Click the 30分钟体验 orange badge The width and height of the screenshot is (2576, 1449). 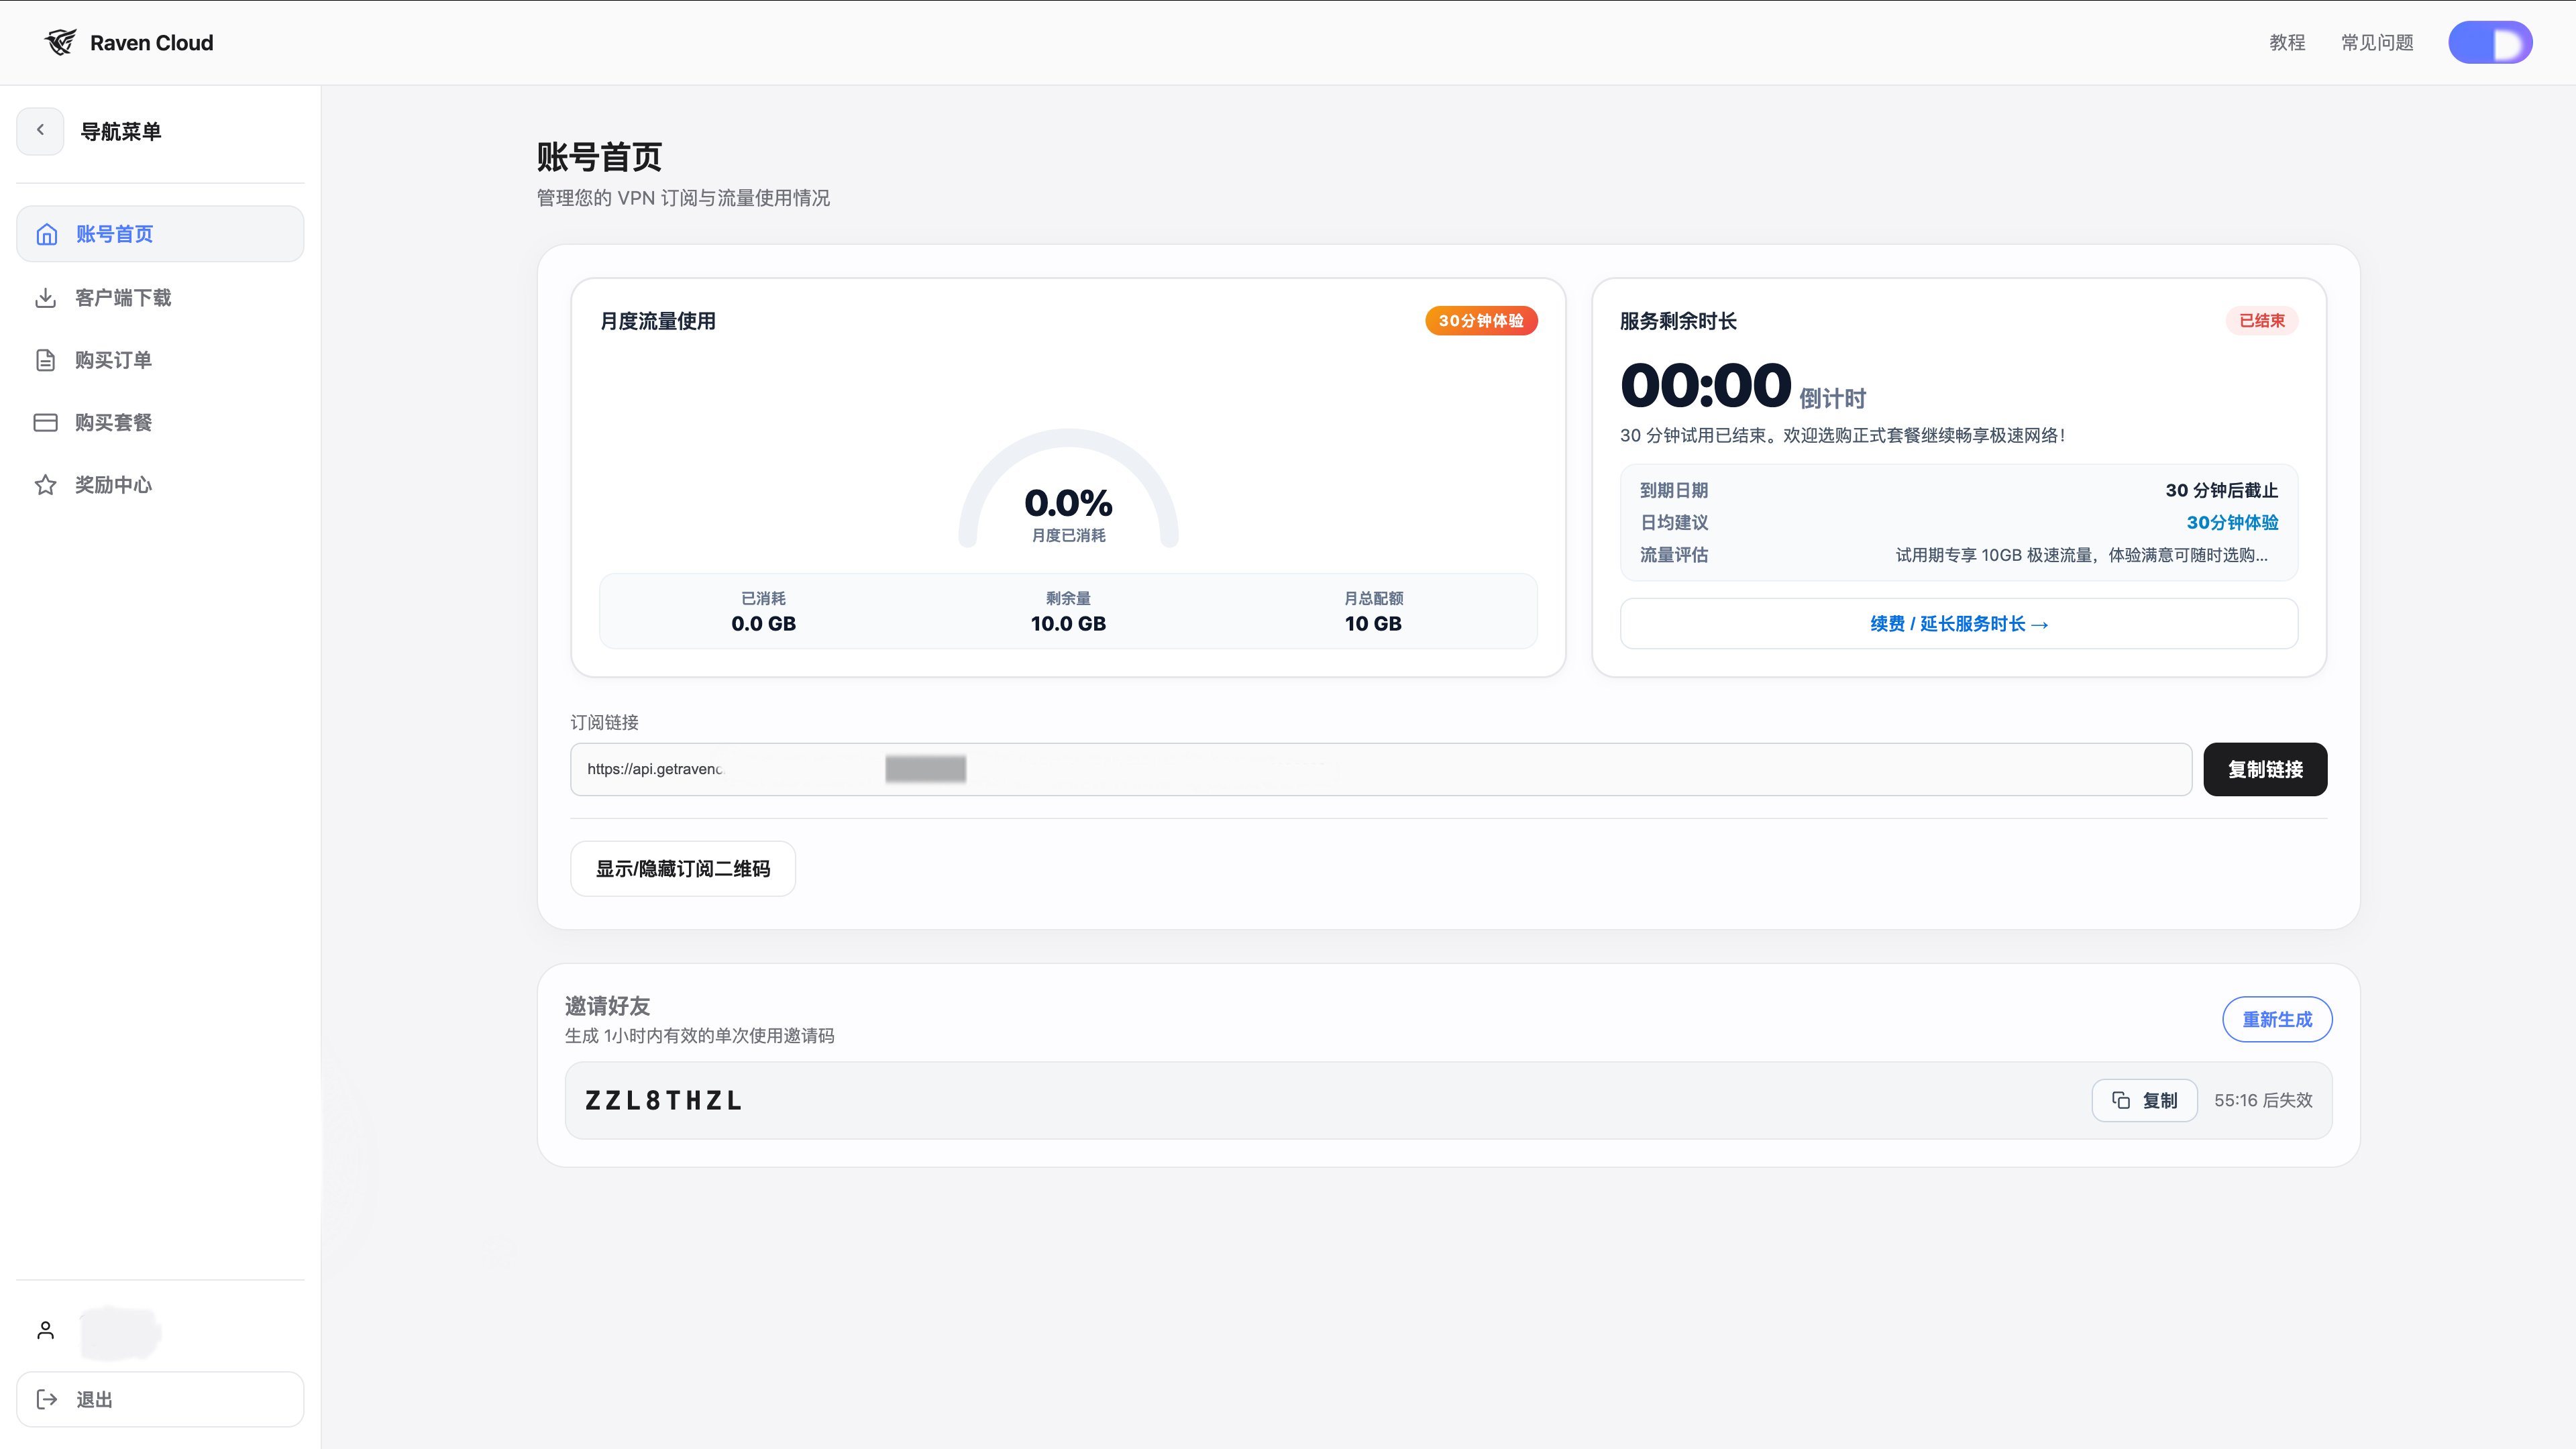(x=1481, y=321)
